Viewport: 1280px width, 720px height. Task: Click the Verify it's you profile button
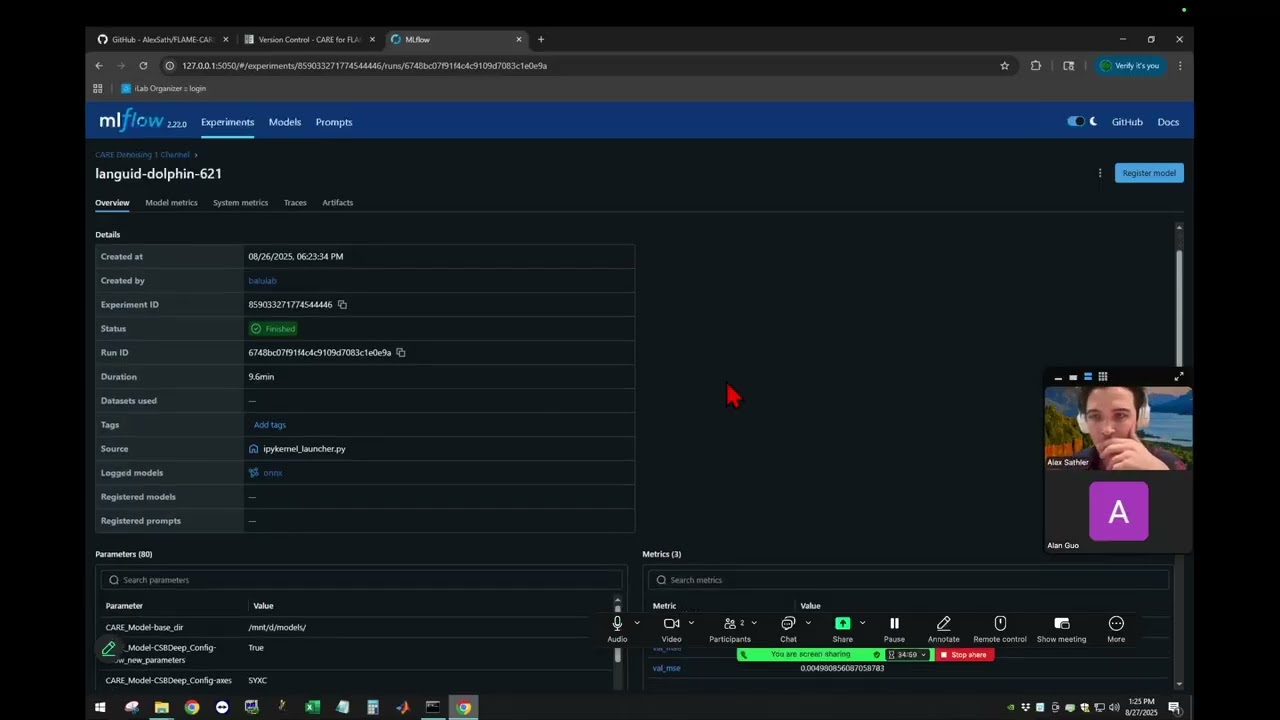pyautogui.click(x=1130, y=66)
